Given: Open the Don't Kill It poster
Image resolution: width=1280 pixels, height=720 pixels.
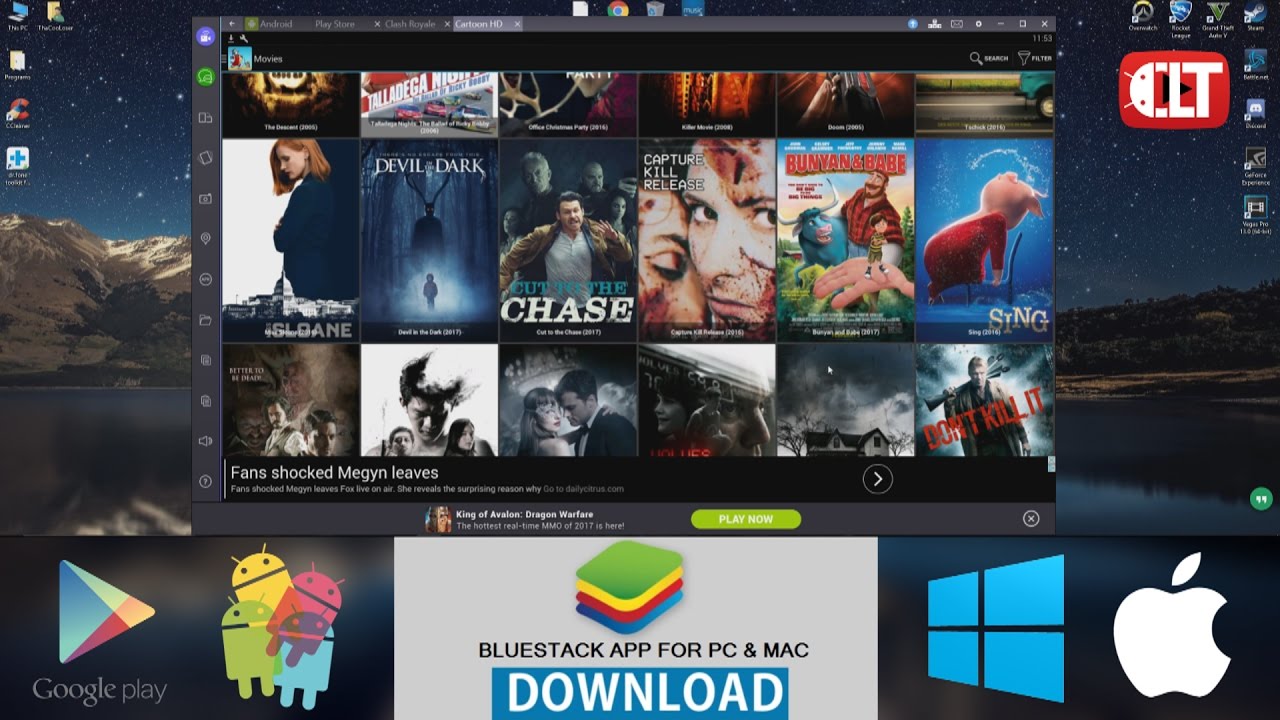Looking at the screenshot, I should pos(985,401).
